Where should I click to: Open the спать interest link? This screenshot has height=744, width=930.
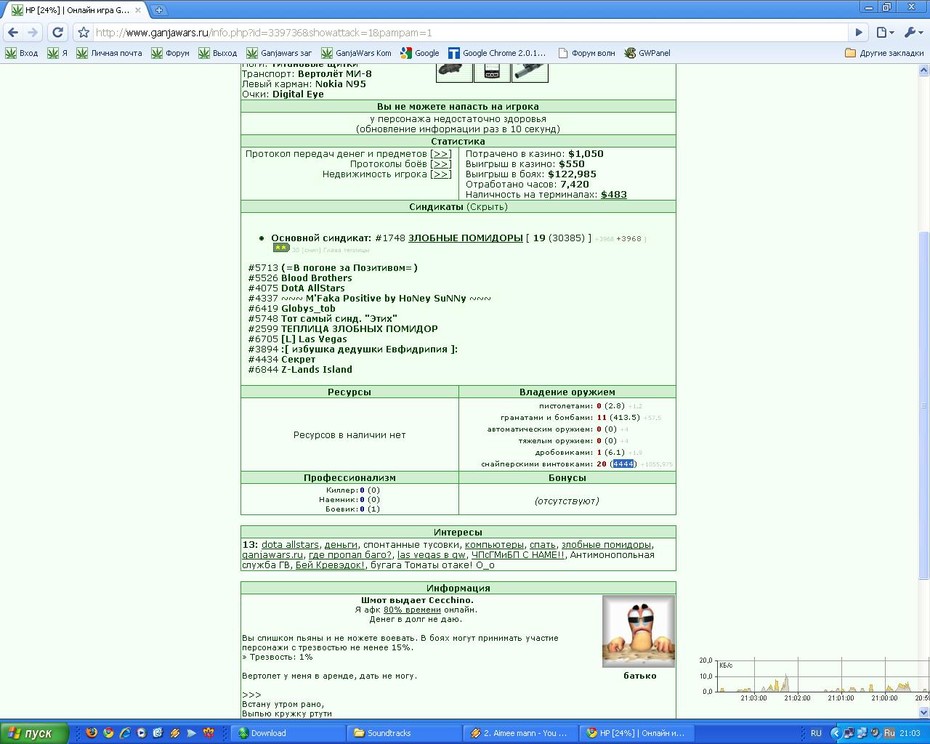542,545
